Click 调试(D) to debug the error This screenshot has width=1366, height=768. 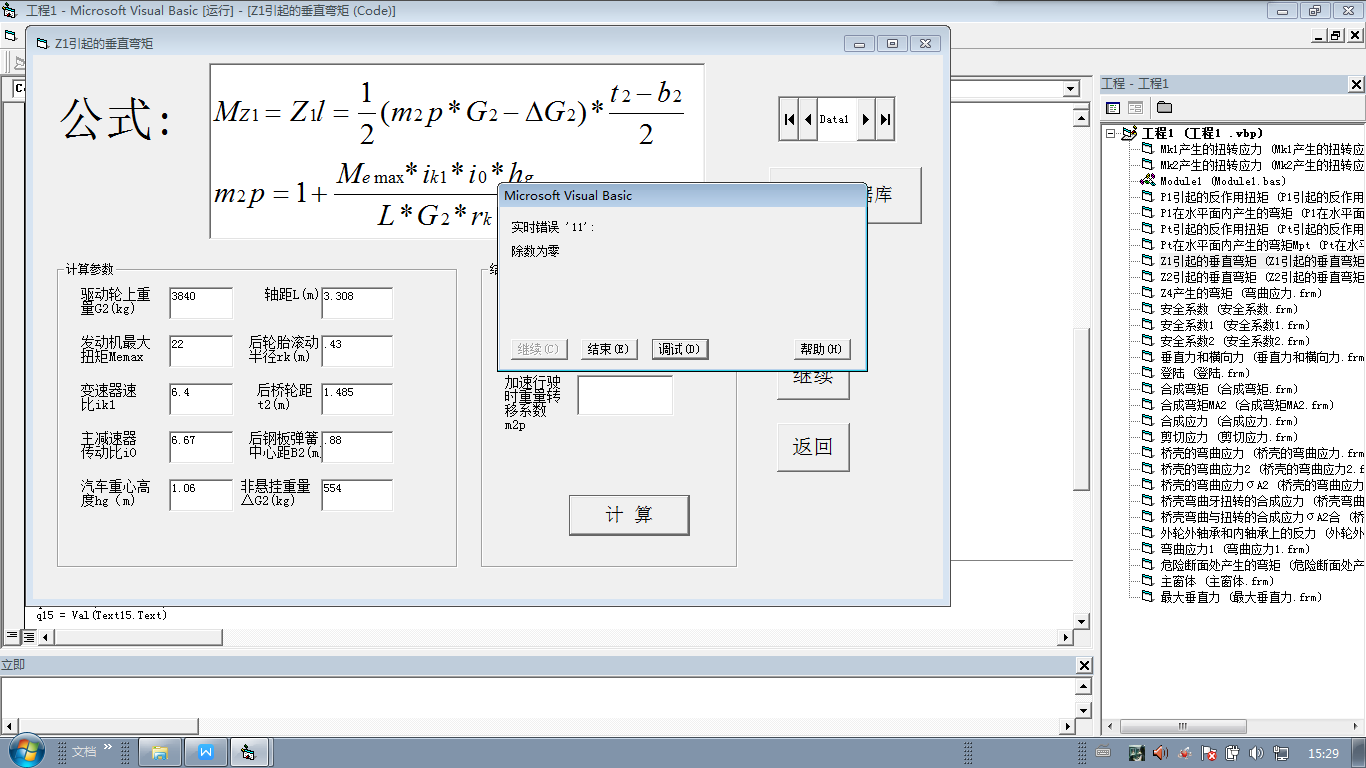pos(679,349)
